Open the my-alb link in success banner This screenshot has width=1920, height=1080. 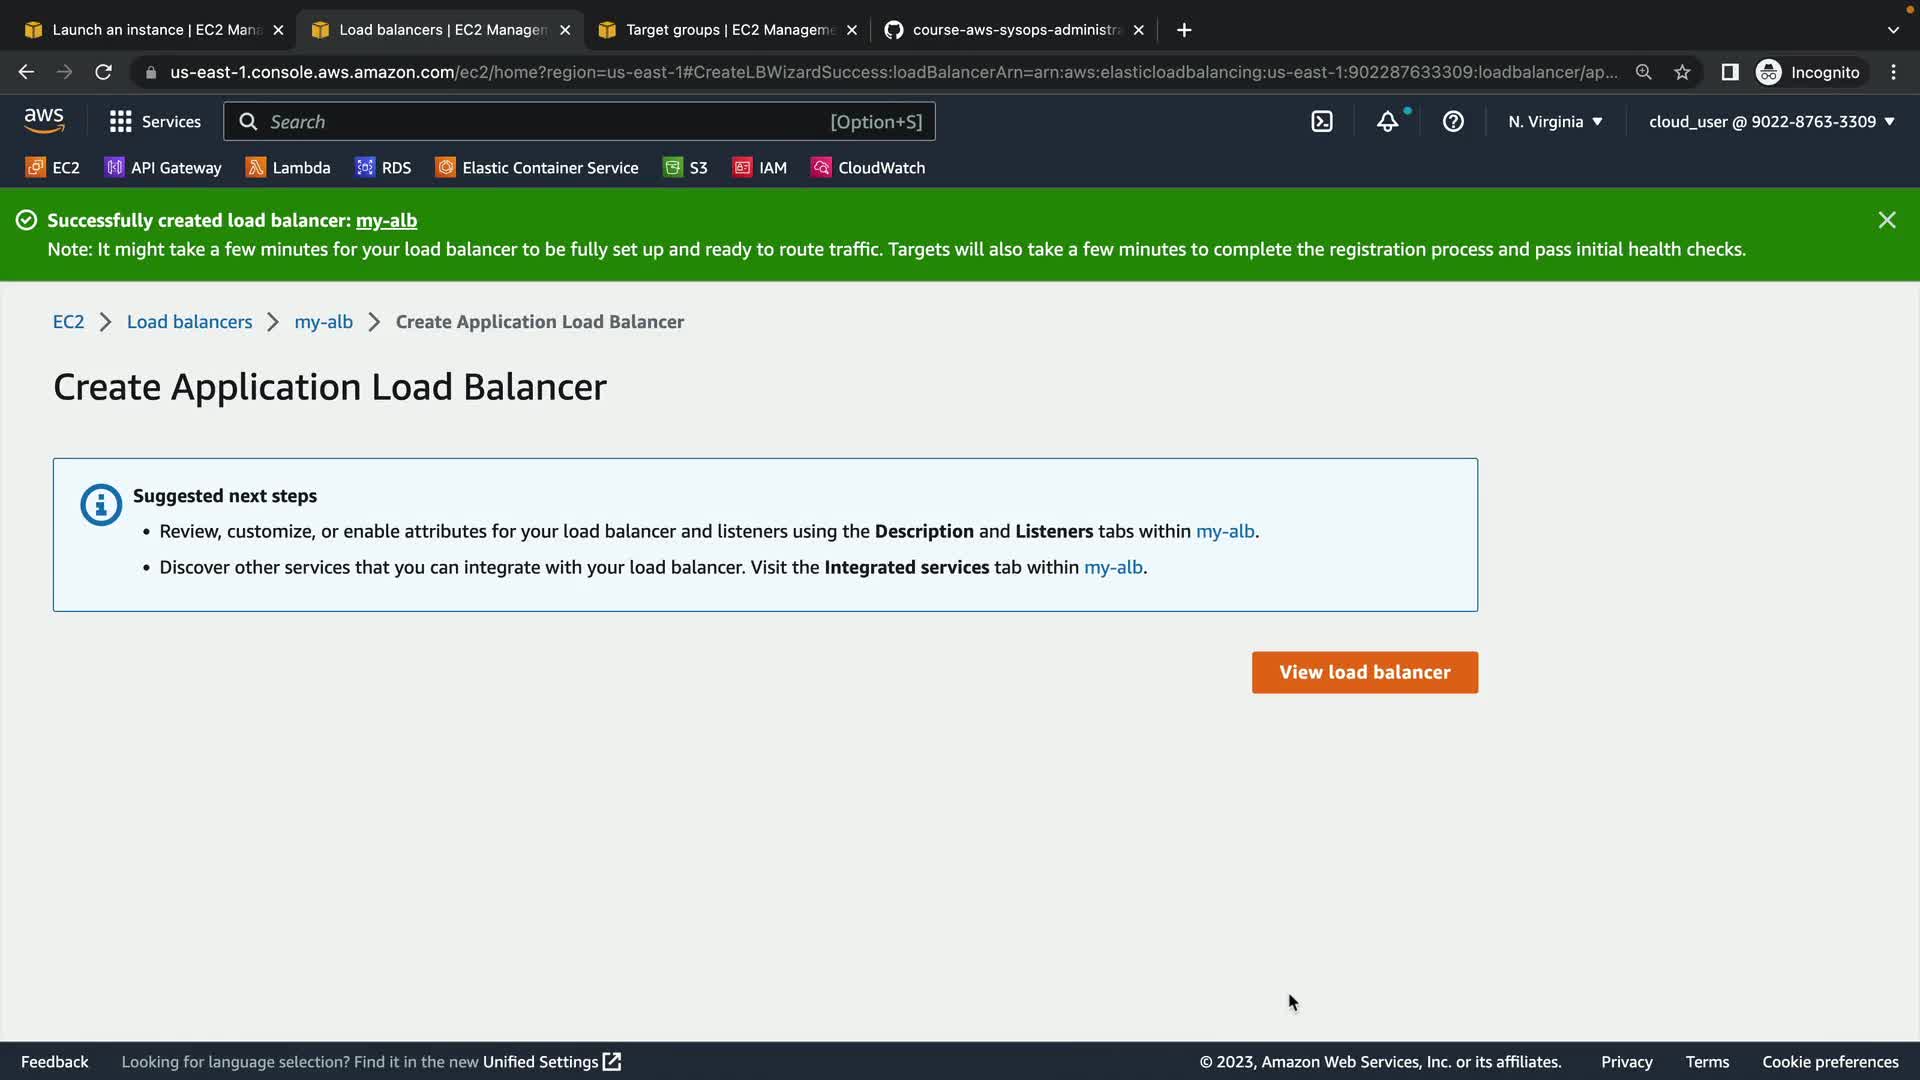(386, 220)
